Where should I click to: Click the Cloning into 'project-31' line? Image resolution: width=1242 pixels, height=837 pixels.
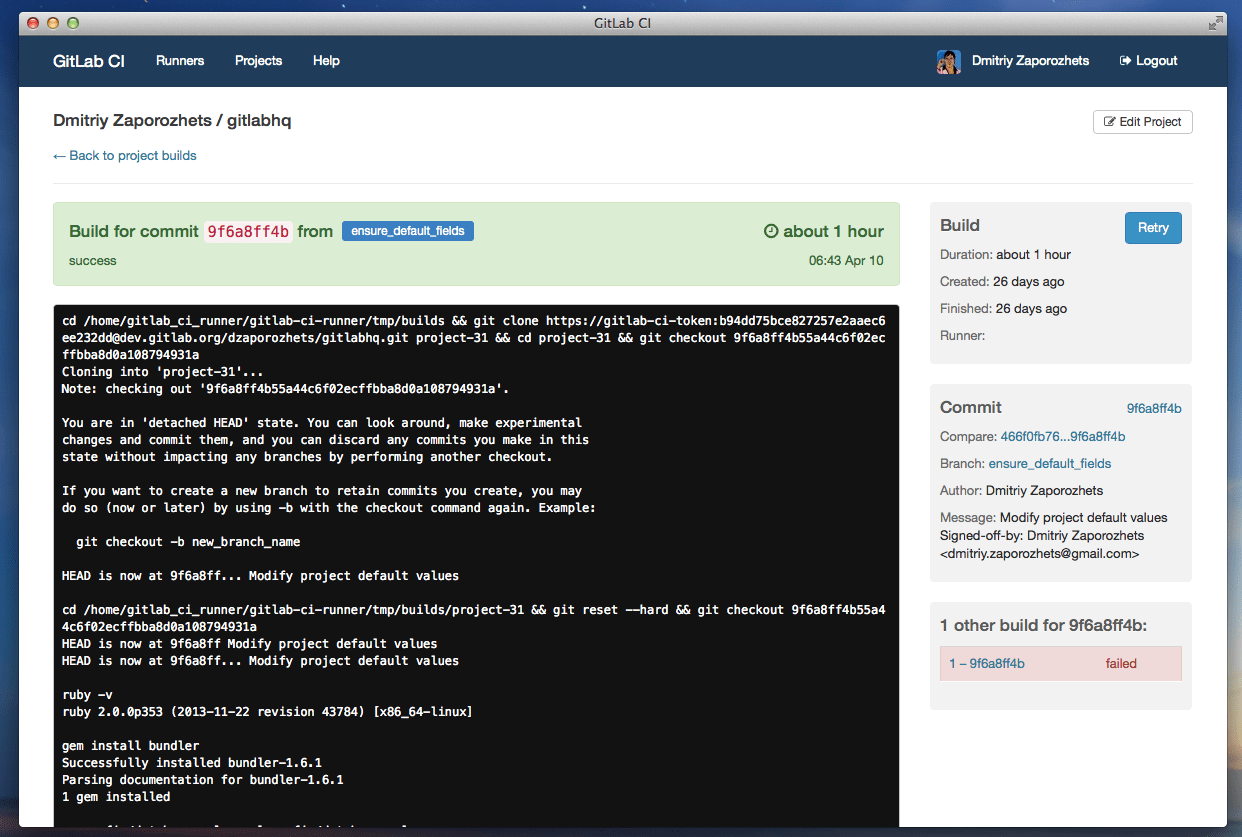point(163,372)
